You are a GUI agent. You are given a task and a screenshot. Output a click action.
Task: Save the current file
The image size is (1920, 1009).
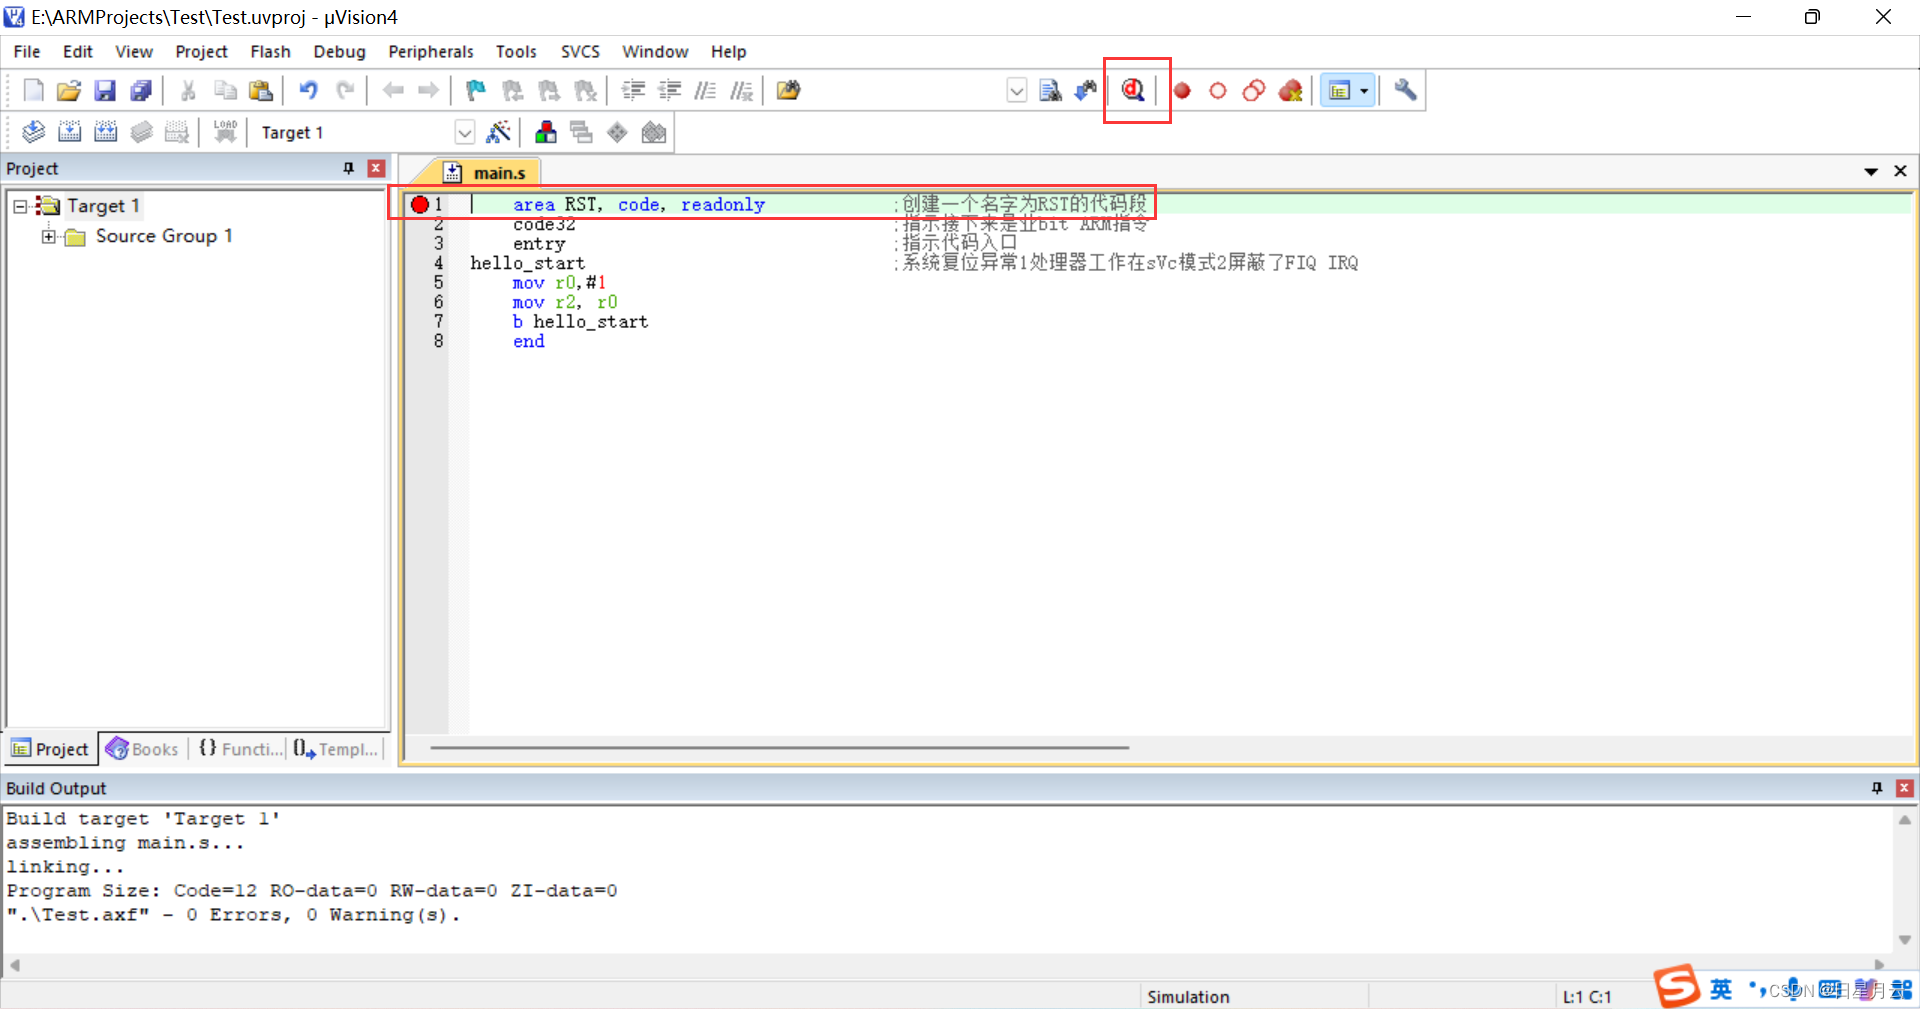(105, 91)
